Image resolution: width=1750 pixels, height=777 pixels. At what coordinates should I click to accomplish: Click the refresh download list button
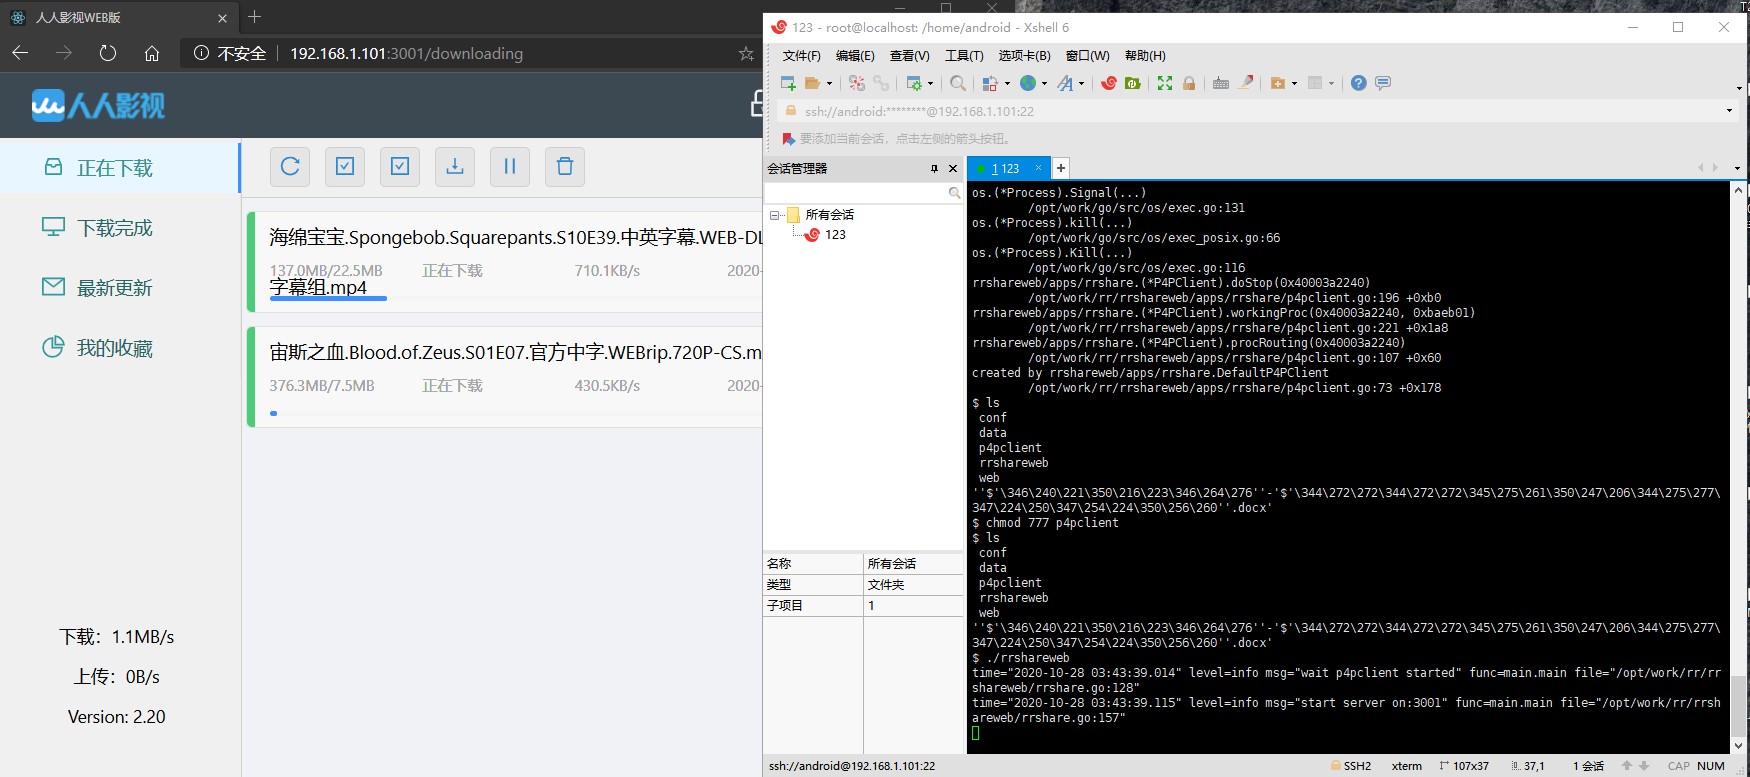290,167
